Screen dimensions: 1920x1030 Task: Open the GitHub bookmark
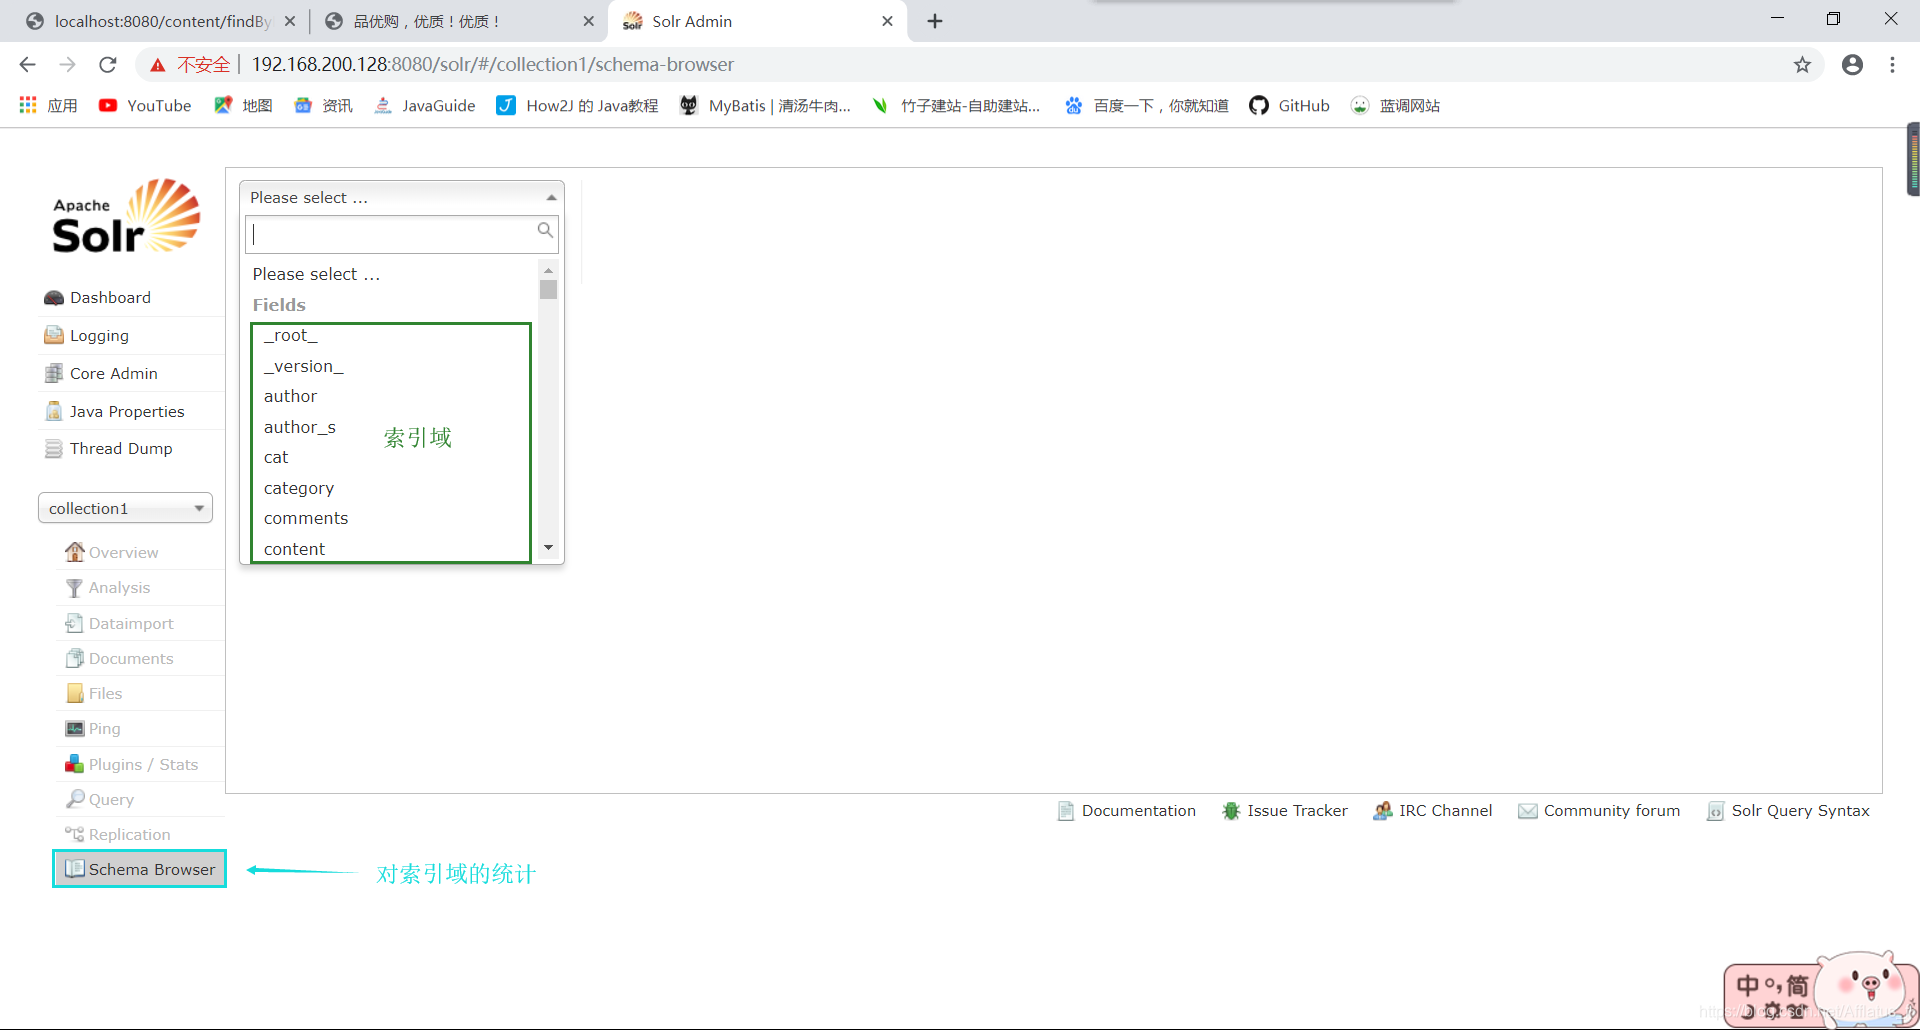(1290, 106)
